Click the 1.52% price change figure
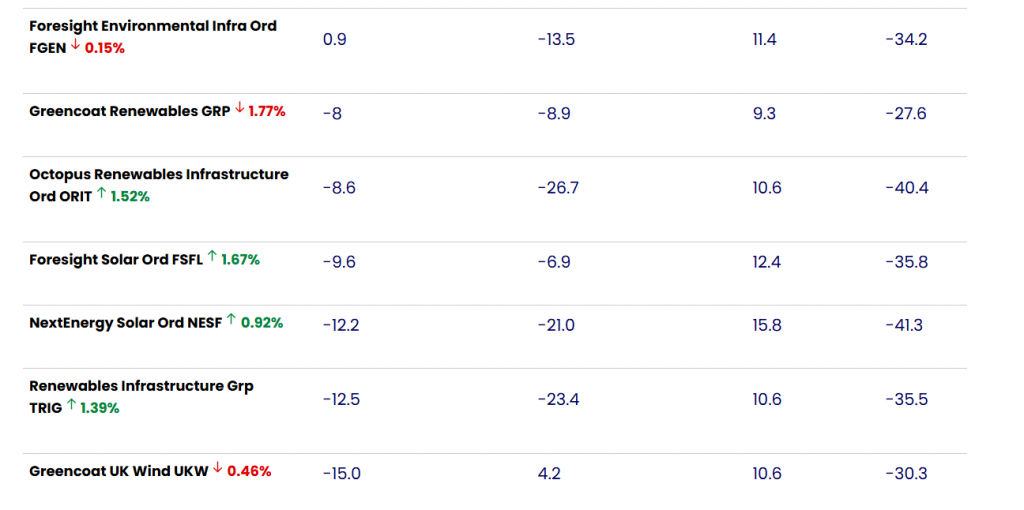 [x=130, y=196]
